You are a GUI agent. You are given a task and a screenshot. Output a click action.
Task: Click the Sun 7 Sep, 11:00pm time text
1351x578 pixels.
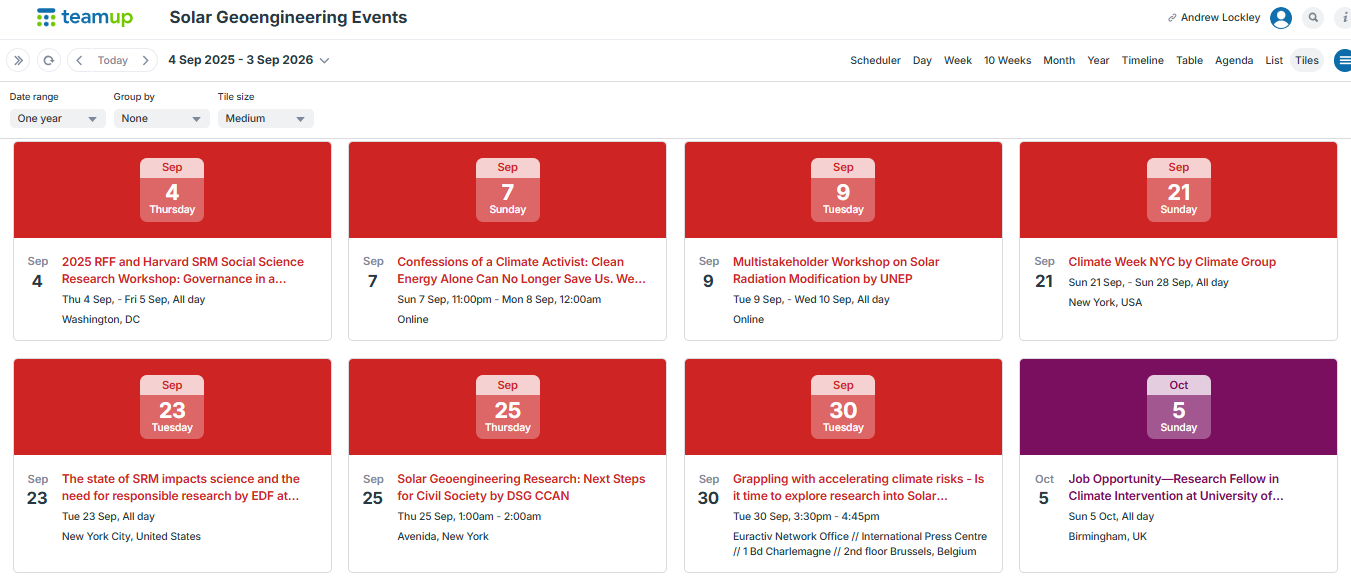pos(499,299)
